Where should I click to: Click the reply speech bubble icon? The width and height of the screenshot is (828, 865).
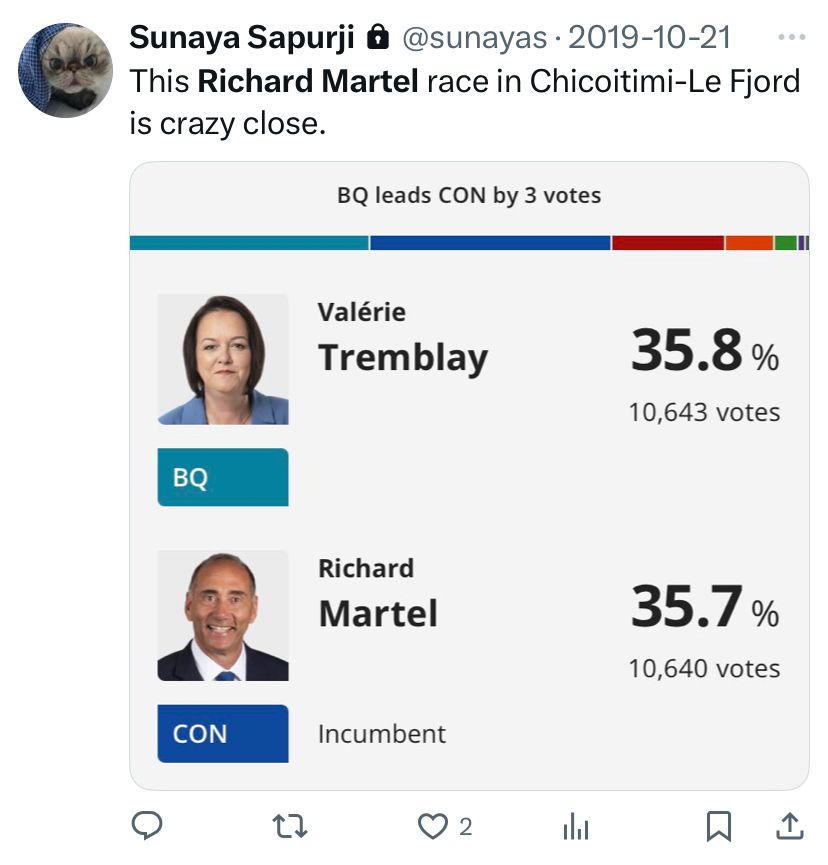pos(148,825)
